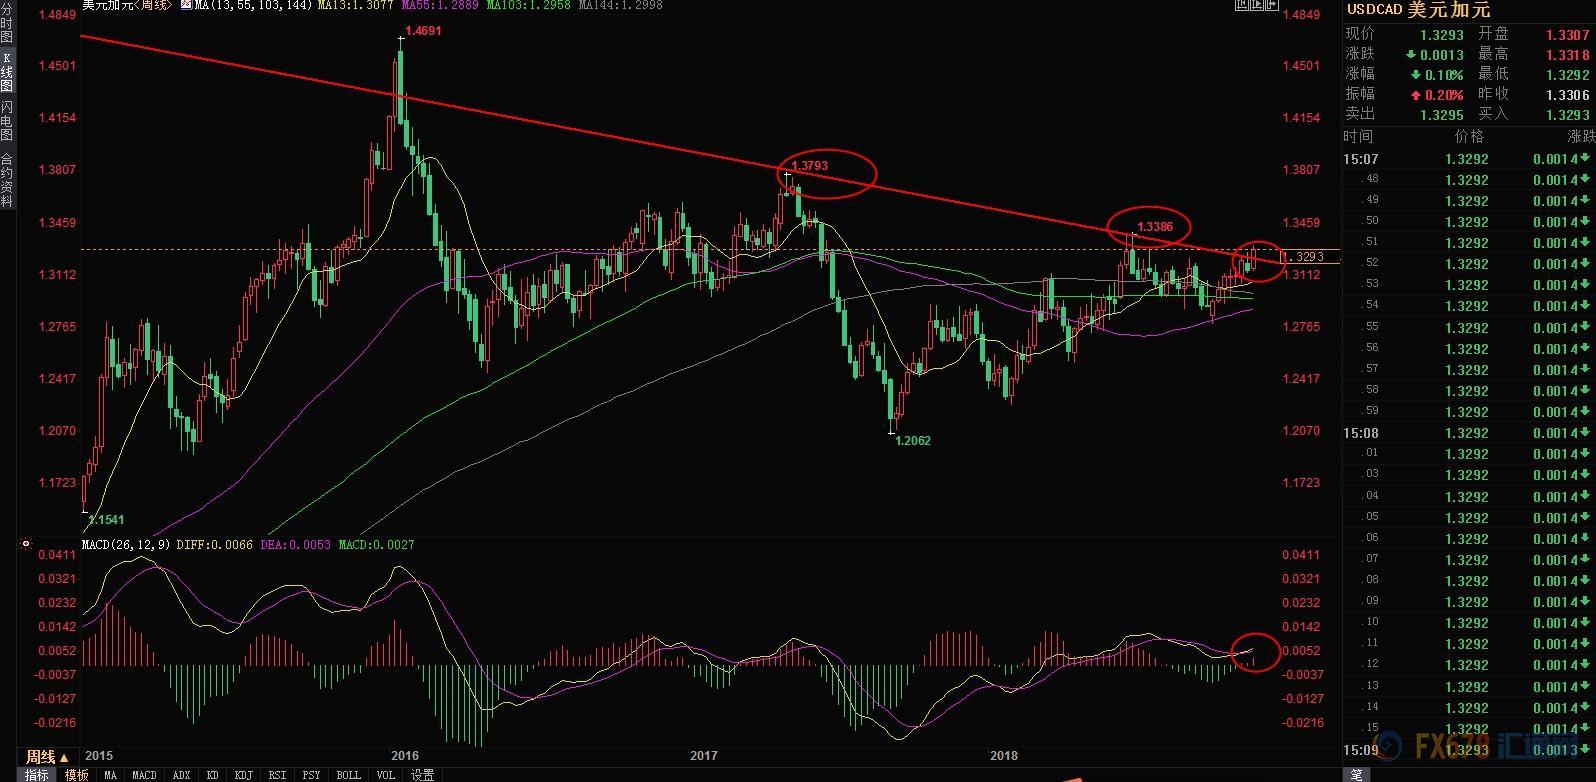Select the 指标 bottom tab

pyautogui.click(x=37, y=774)
